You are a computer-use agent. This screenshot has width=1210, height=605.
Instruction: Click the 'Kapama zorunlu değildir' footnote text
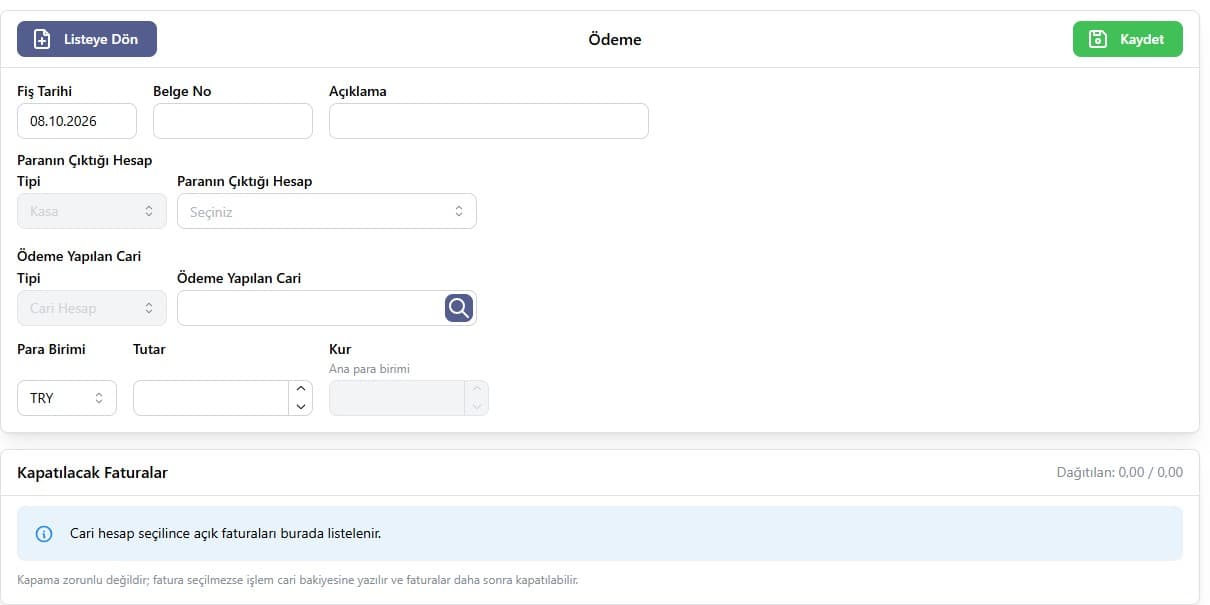tap(298, 580)
